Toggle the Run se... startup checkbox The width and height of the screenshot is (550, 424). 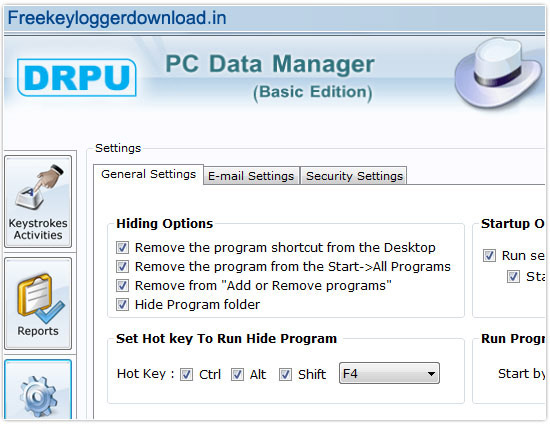(489, 256)
